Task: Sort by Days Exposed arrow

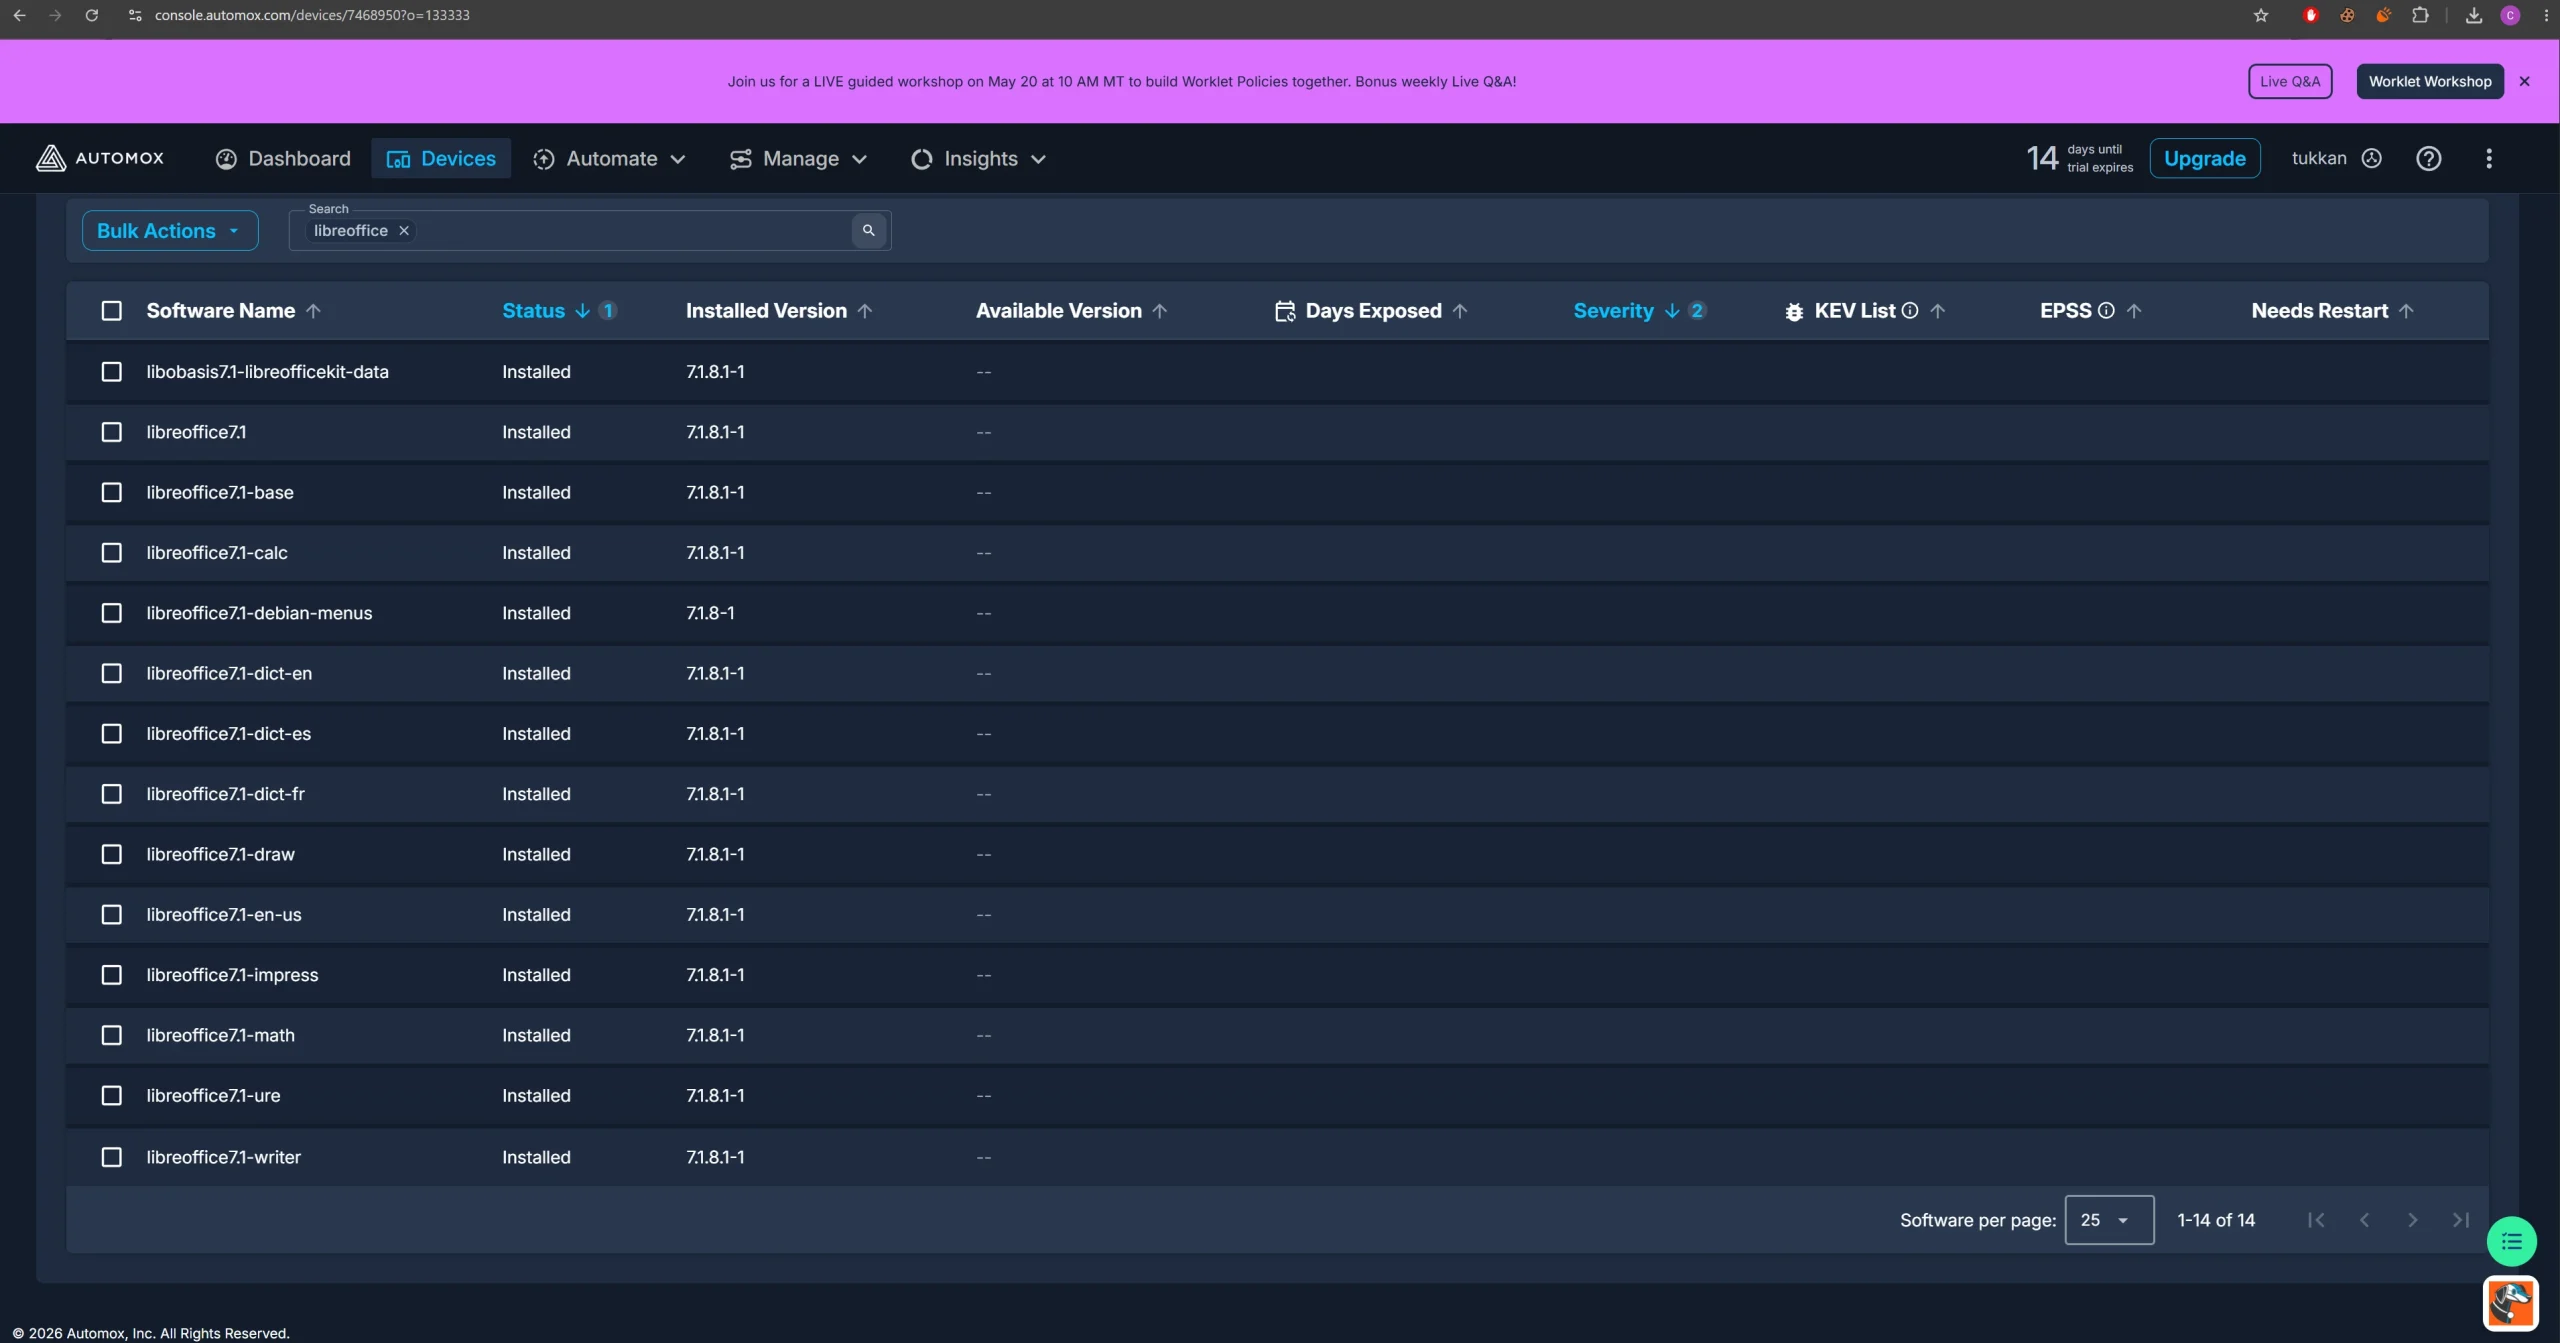Action: (x=1460, y=311)
